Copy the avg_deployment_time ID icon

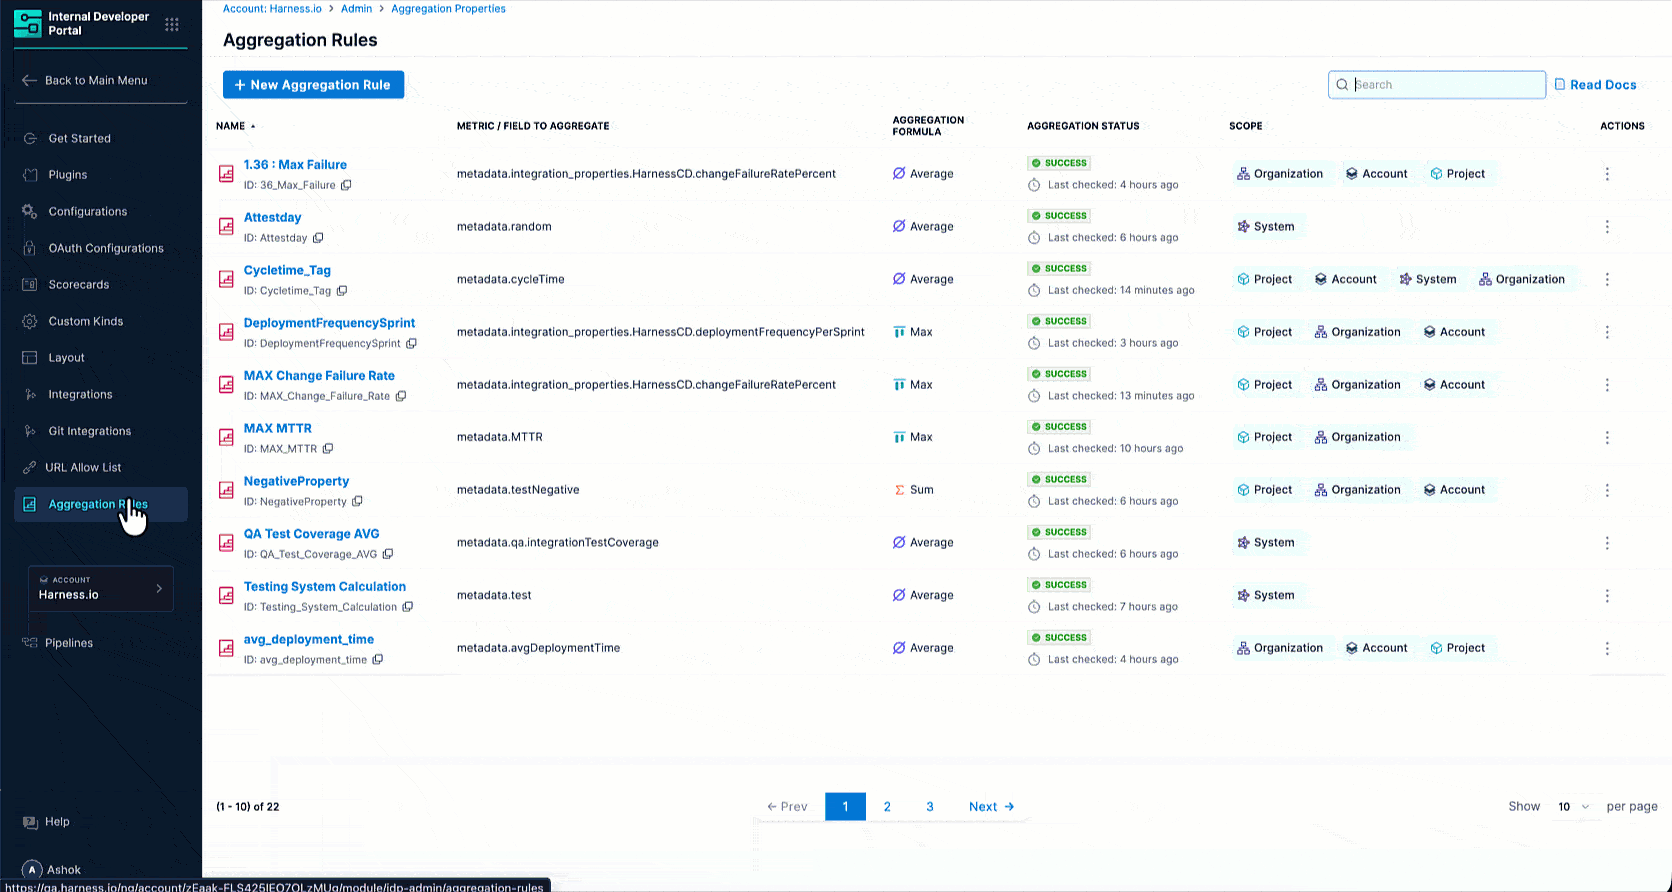point(378,660)
